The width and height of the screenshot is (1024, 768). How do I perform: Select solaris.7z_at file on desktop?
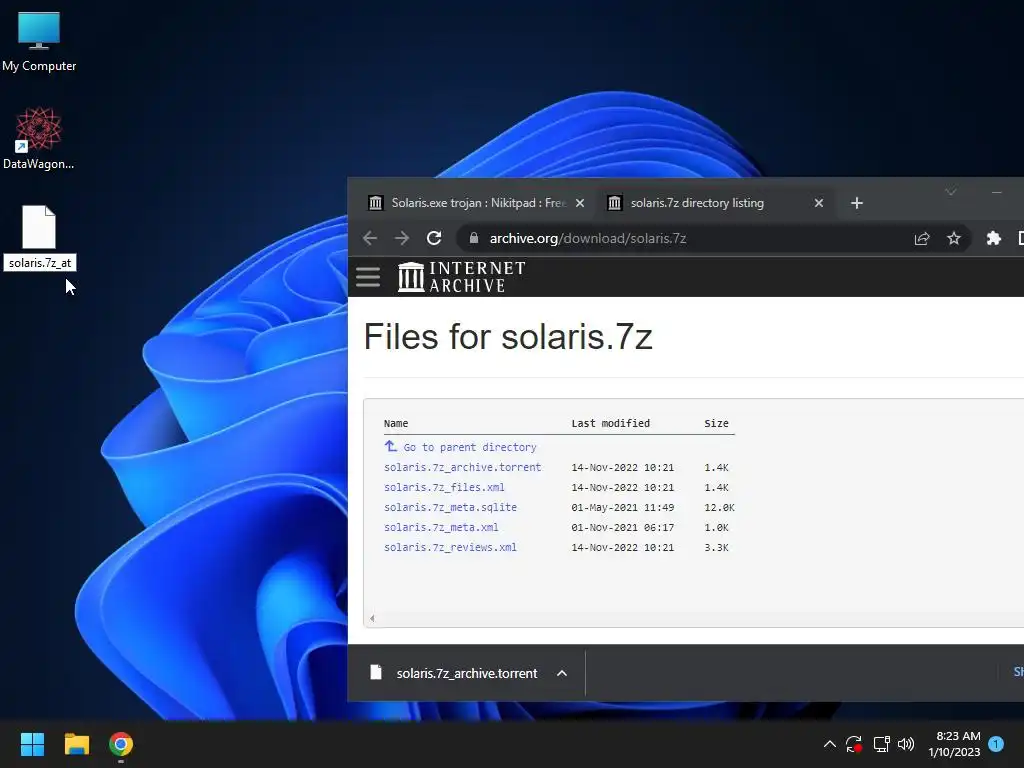[39, 238]
